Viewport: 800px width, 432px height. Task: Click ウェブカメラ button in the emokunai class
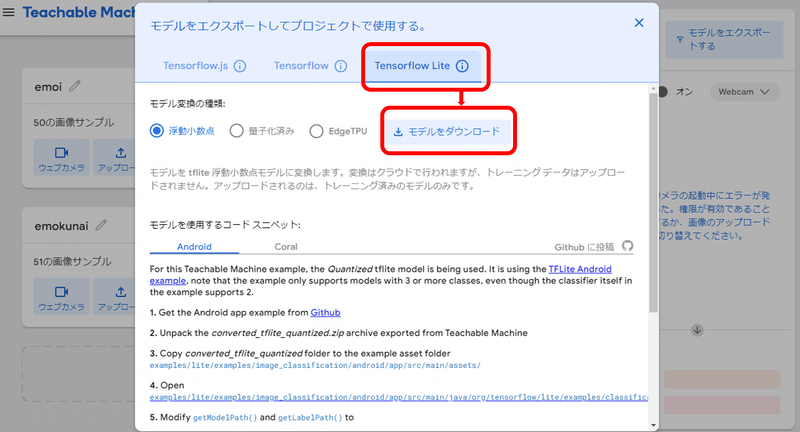[x=61, y=297]
